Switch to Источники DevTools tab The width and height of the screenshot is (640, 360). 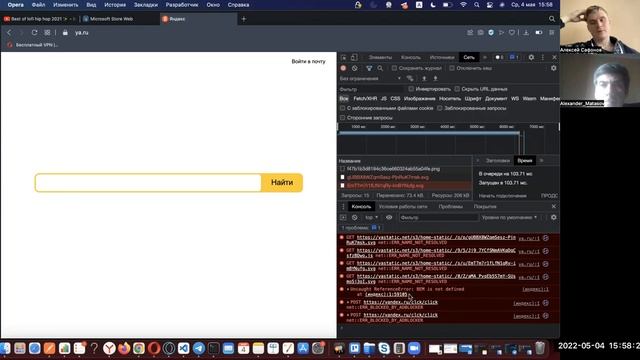(x=442, y=58)
